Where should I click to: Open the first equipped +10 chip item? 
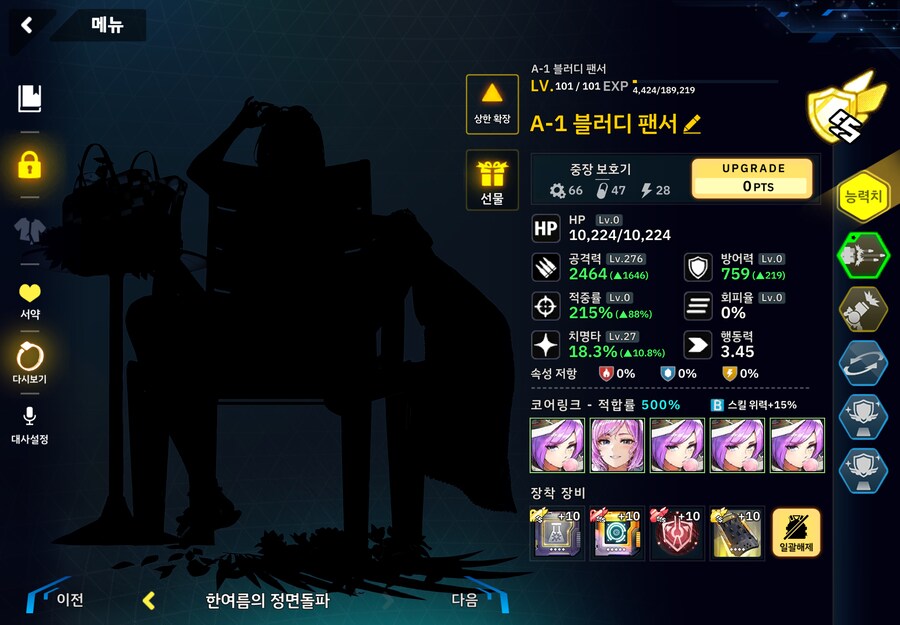pyautogui.click(x=557, y=533)
